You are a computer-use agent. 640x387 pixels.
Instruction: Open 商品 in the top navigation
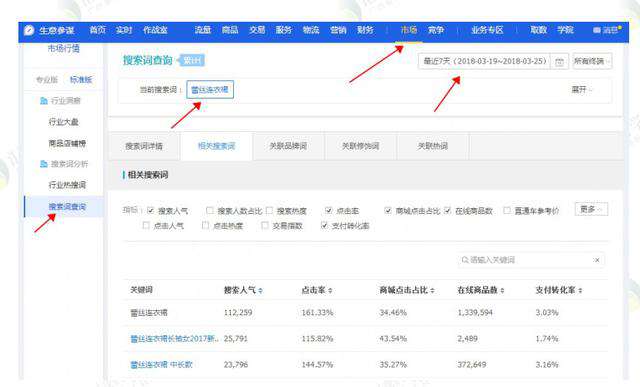click(230, 30)
